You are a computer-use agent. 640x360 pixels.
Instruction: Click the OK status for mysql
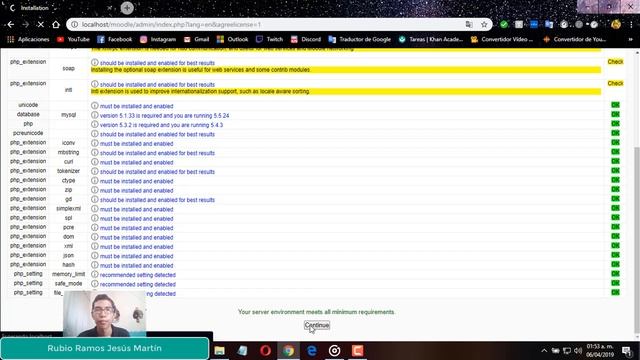[x=615, y=114]
